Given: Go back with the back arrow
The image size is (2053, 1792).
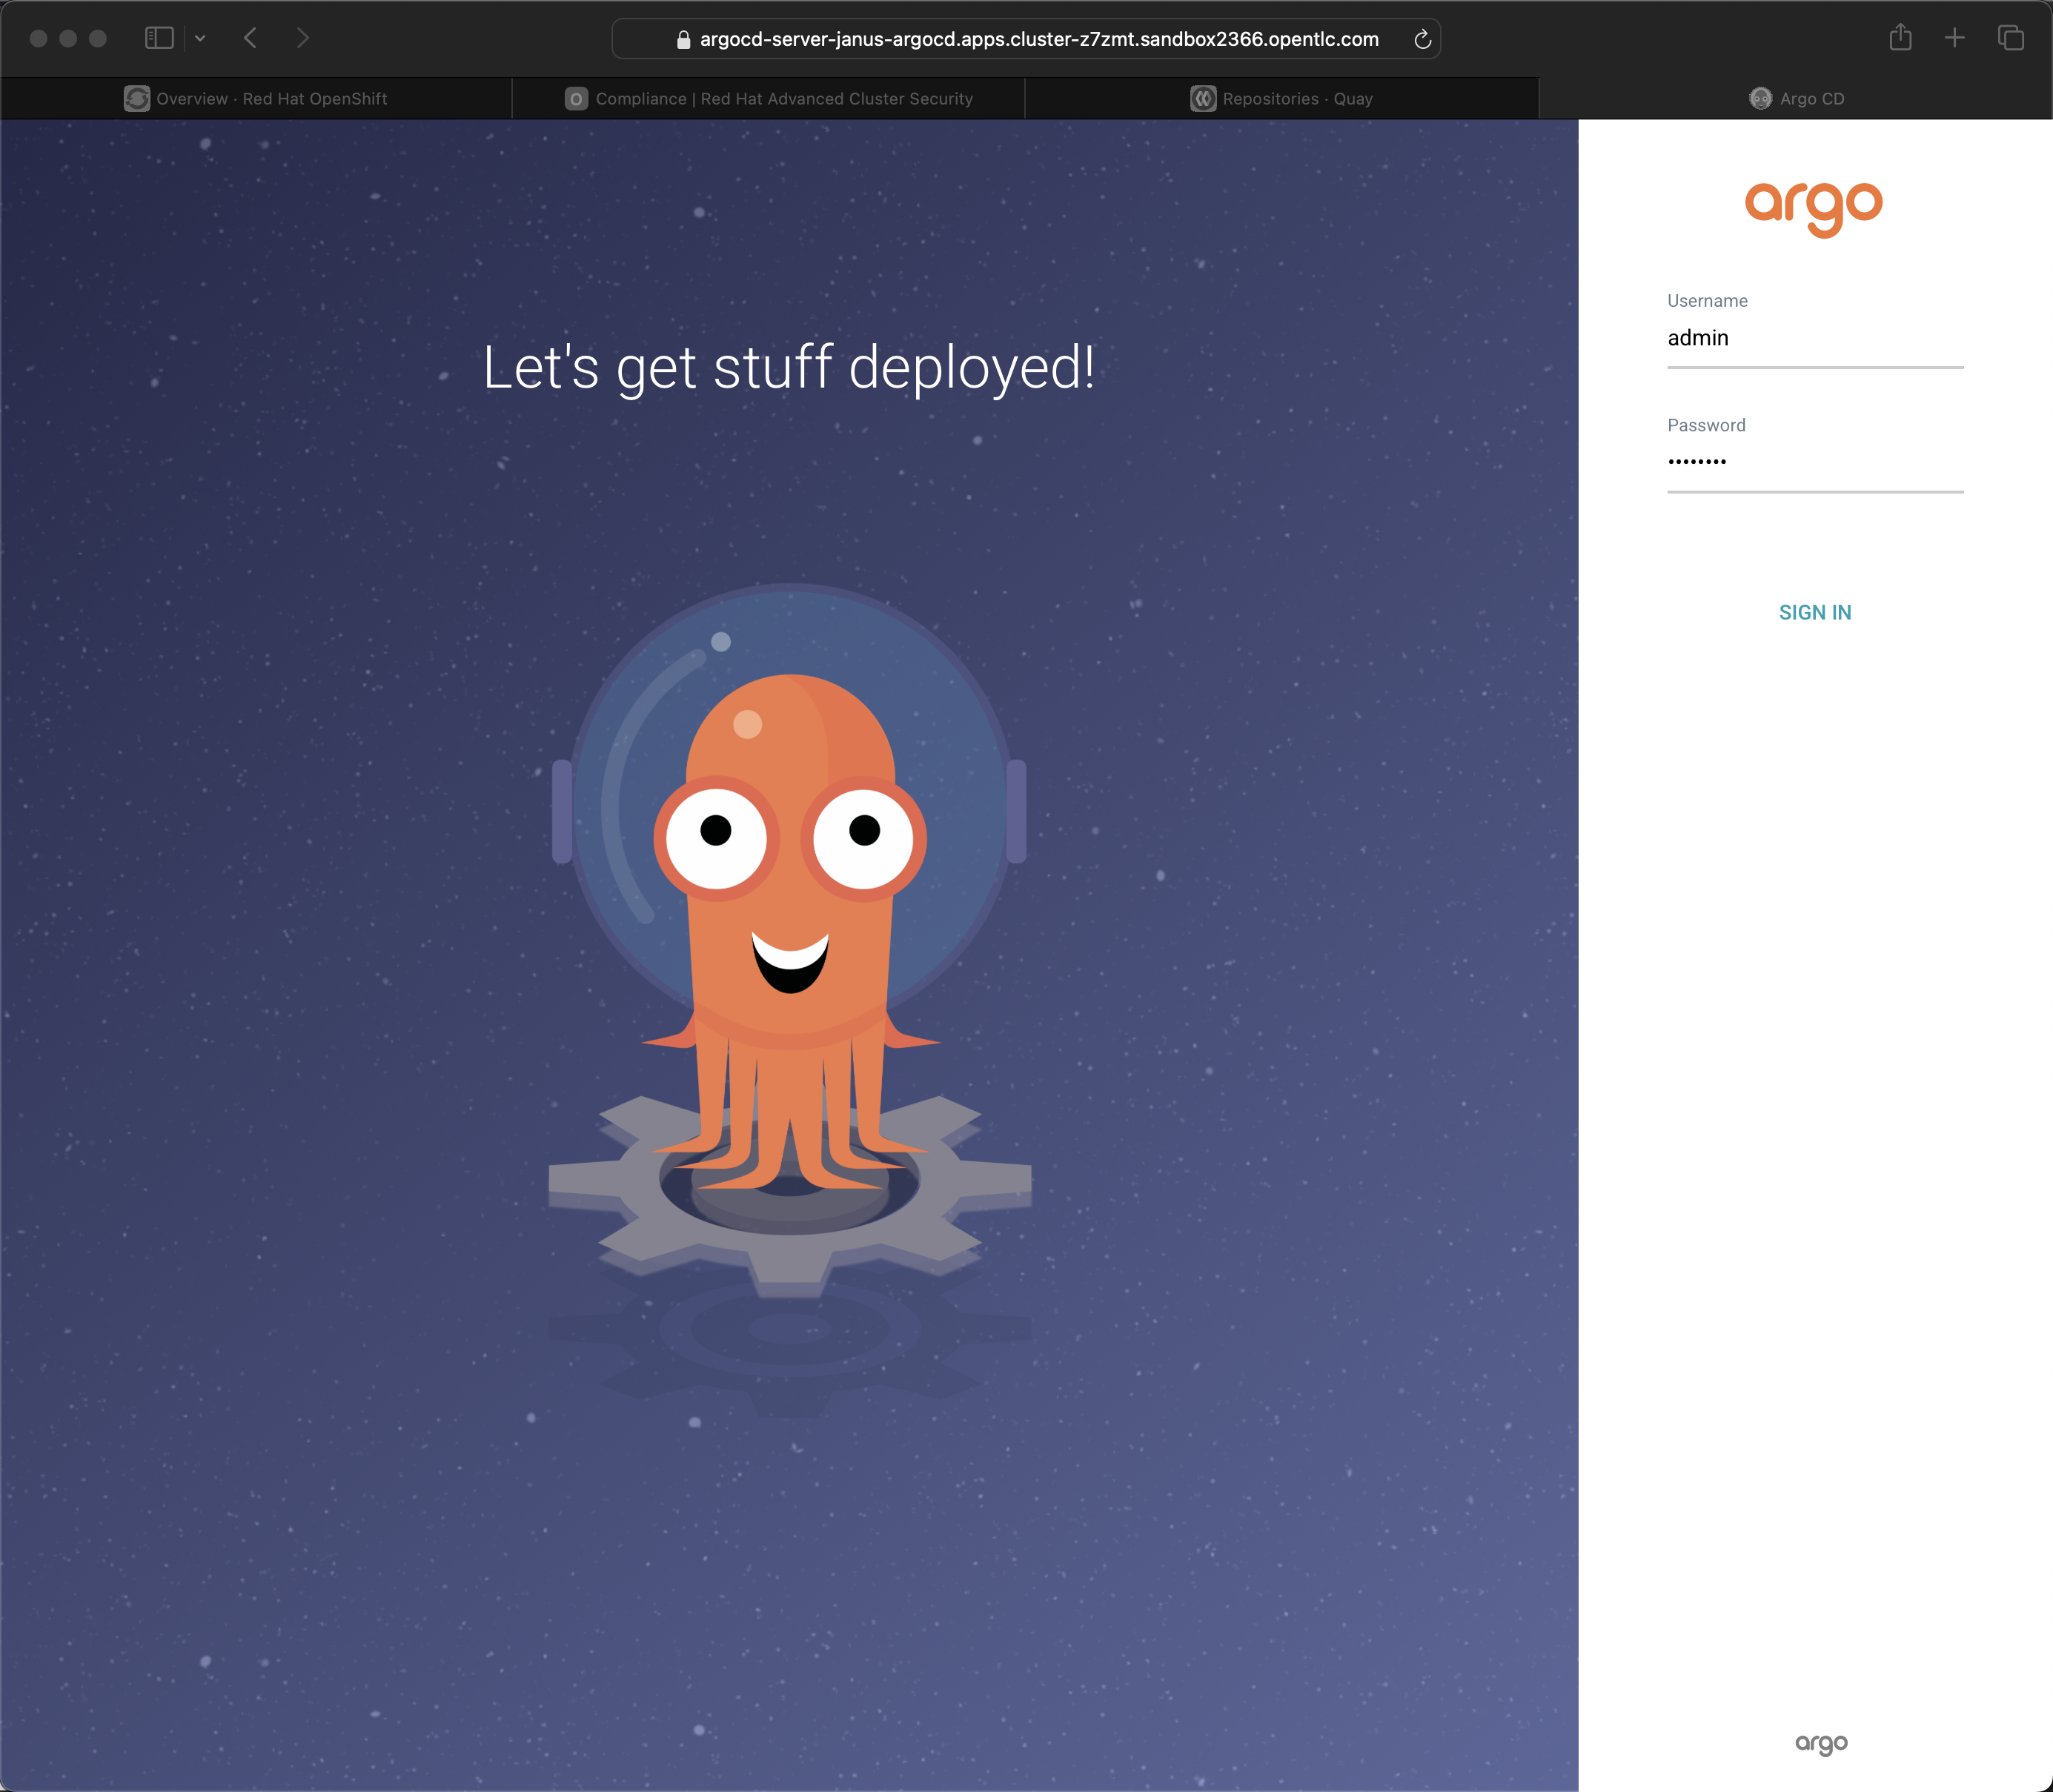Looking at the screenshot, I should [x=250, y=38].
